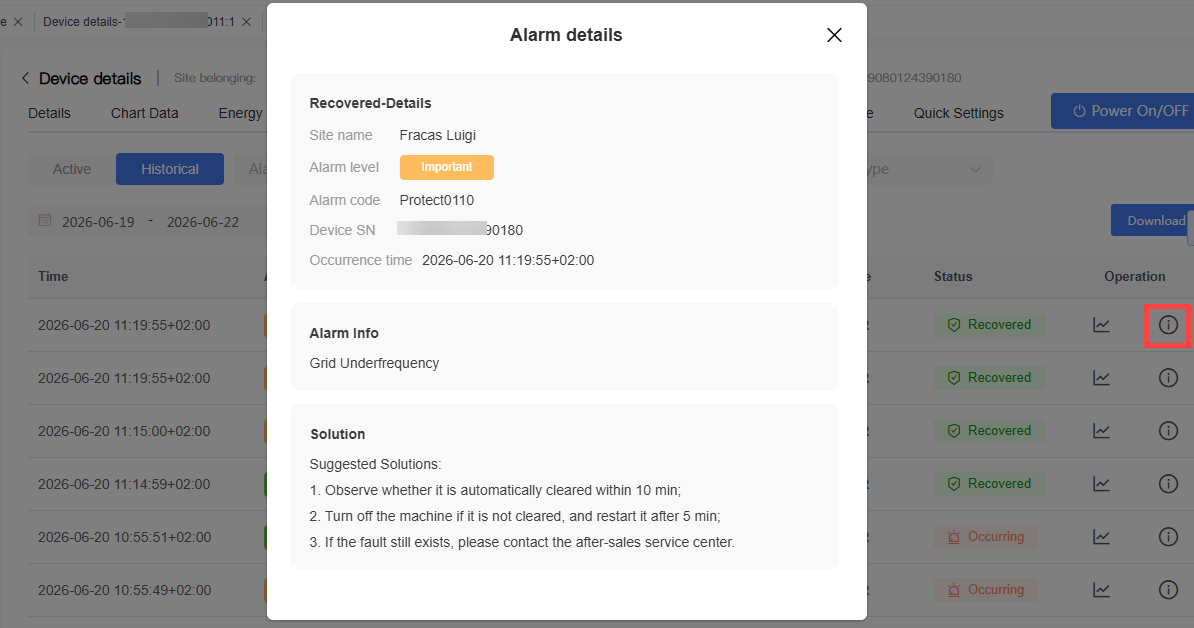Click the Time column header
Screen dimensions: 1194x628
tap(53, 276)
